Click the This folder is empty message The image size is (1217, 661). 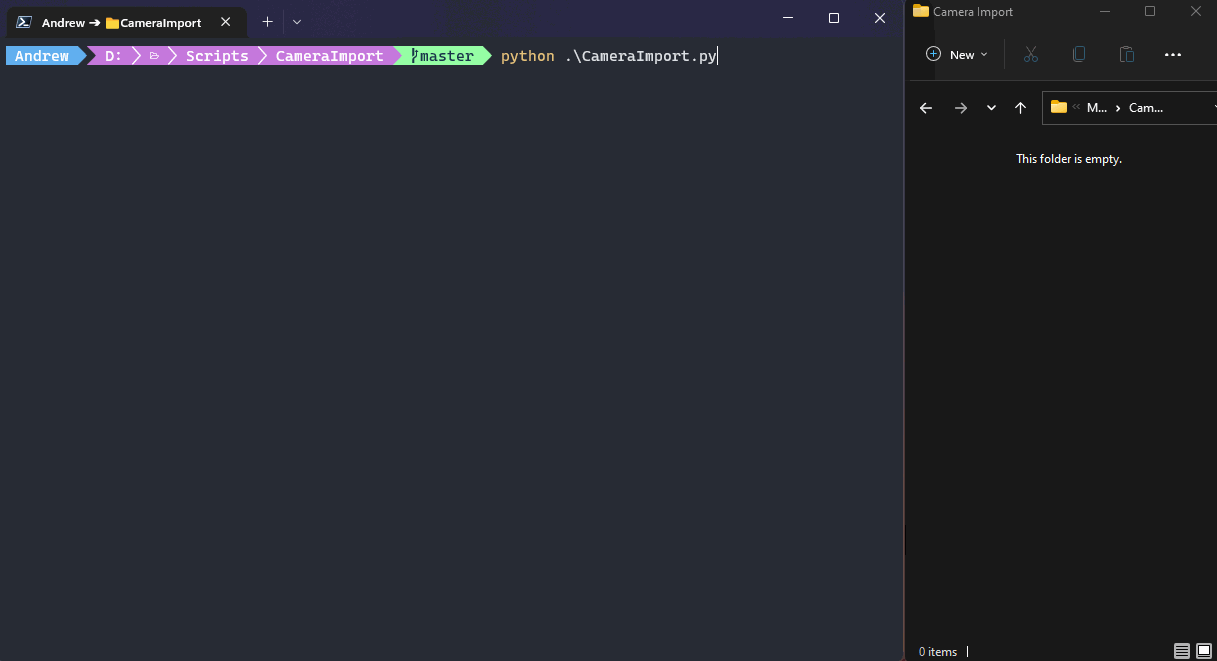coord(1069,159)
